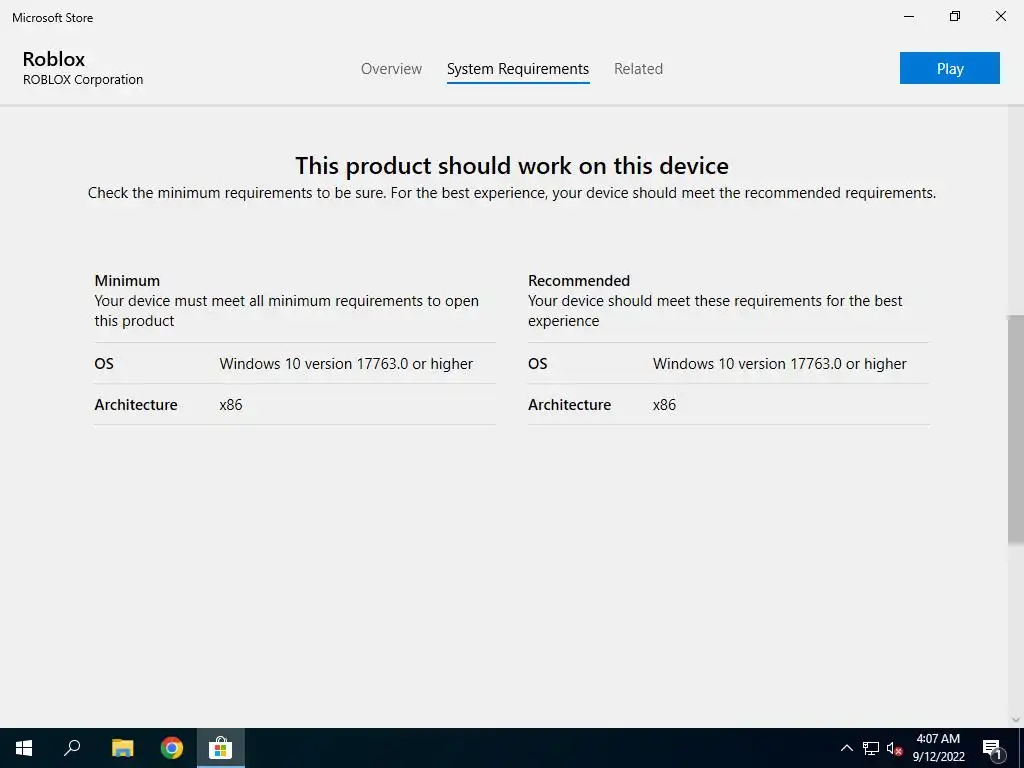Image resolution: width=1024 pixels, height=768 pixels.
Task: Open taskbar search magnifier
Action: click(72, 748)
